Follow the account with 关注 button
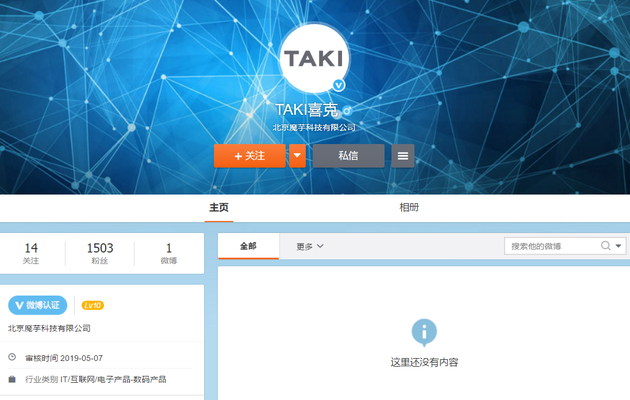630x400 pixels. pyautogui.click(x=250, y=155)
